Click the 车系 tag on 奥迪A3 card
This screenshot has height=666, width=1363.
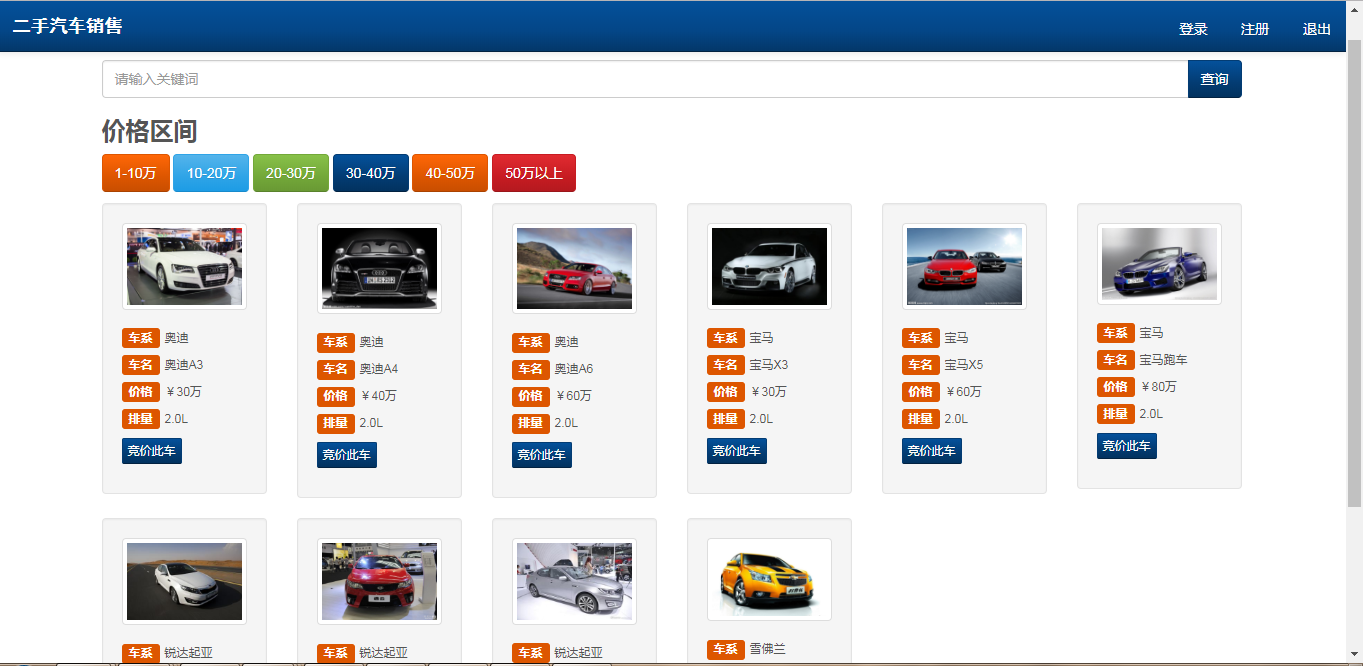coord(141,338)
